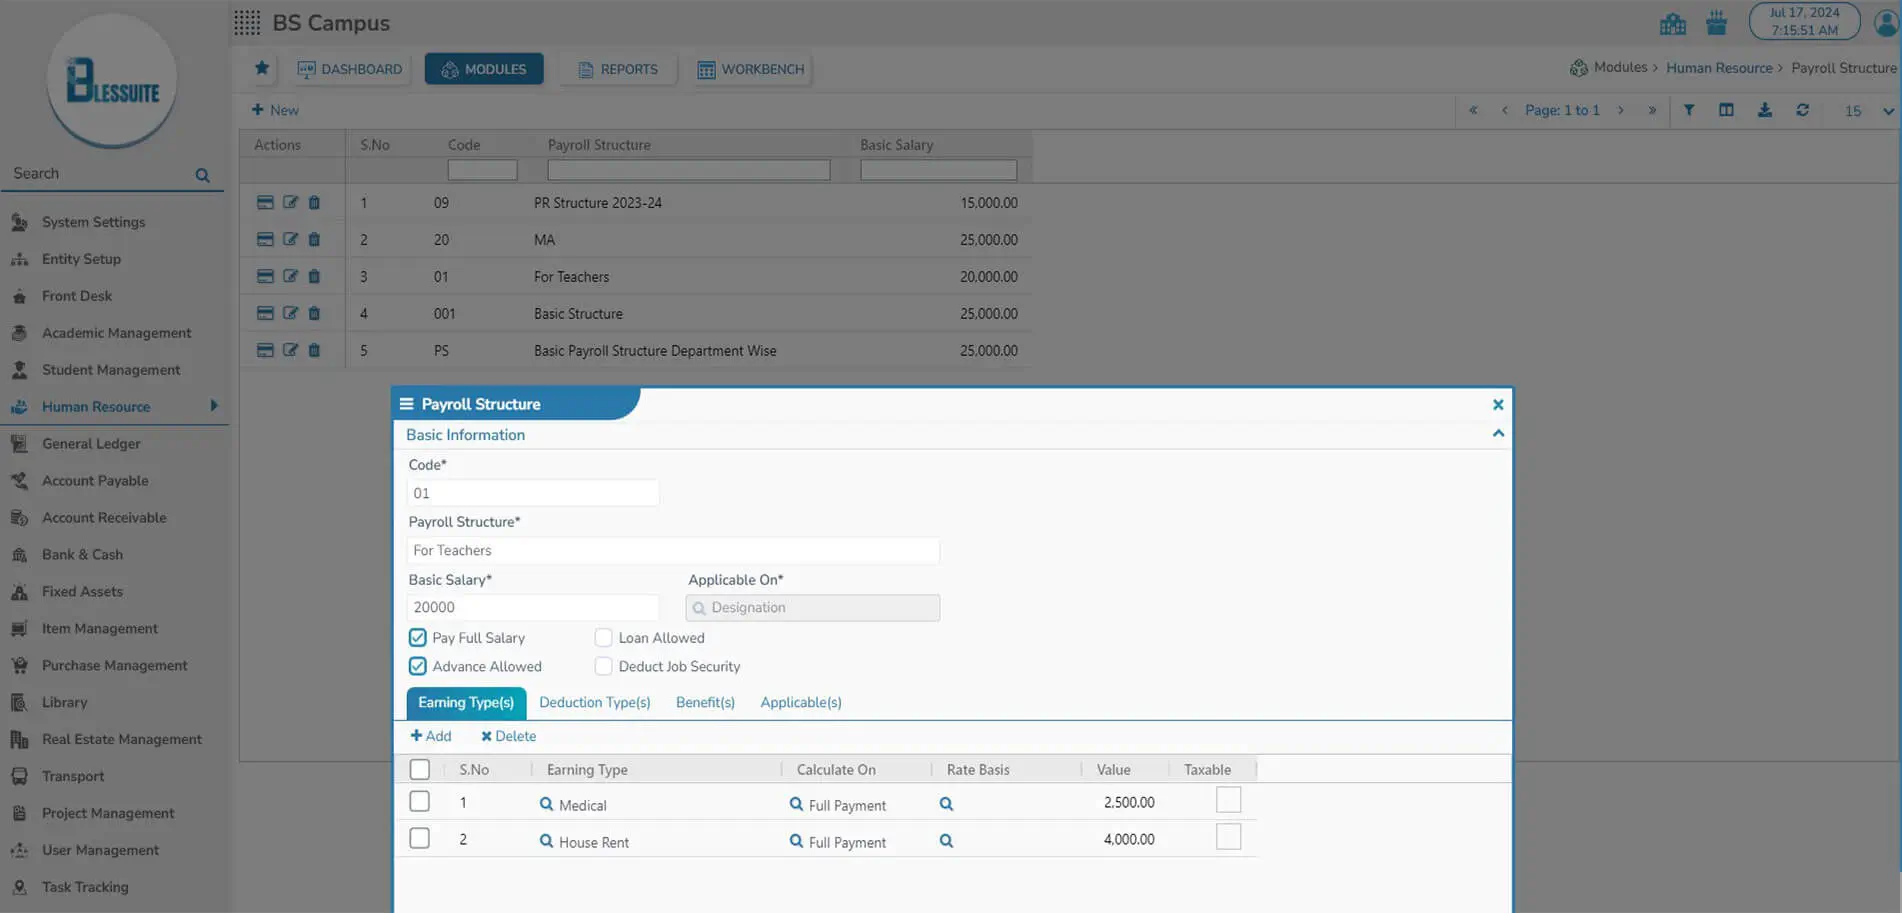Viewport: 1902px width, 913px height.
Task: Click lookup magnifier beside Medical earning type
Action: [546, 804]
